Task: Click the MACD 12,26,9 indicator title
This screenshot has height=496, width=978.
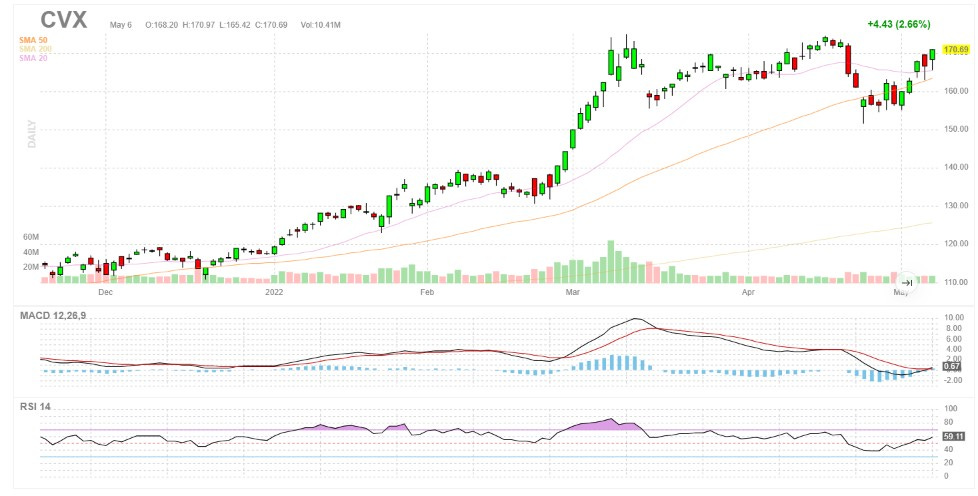Action: click(x=52, y=316)
